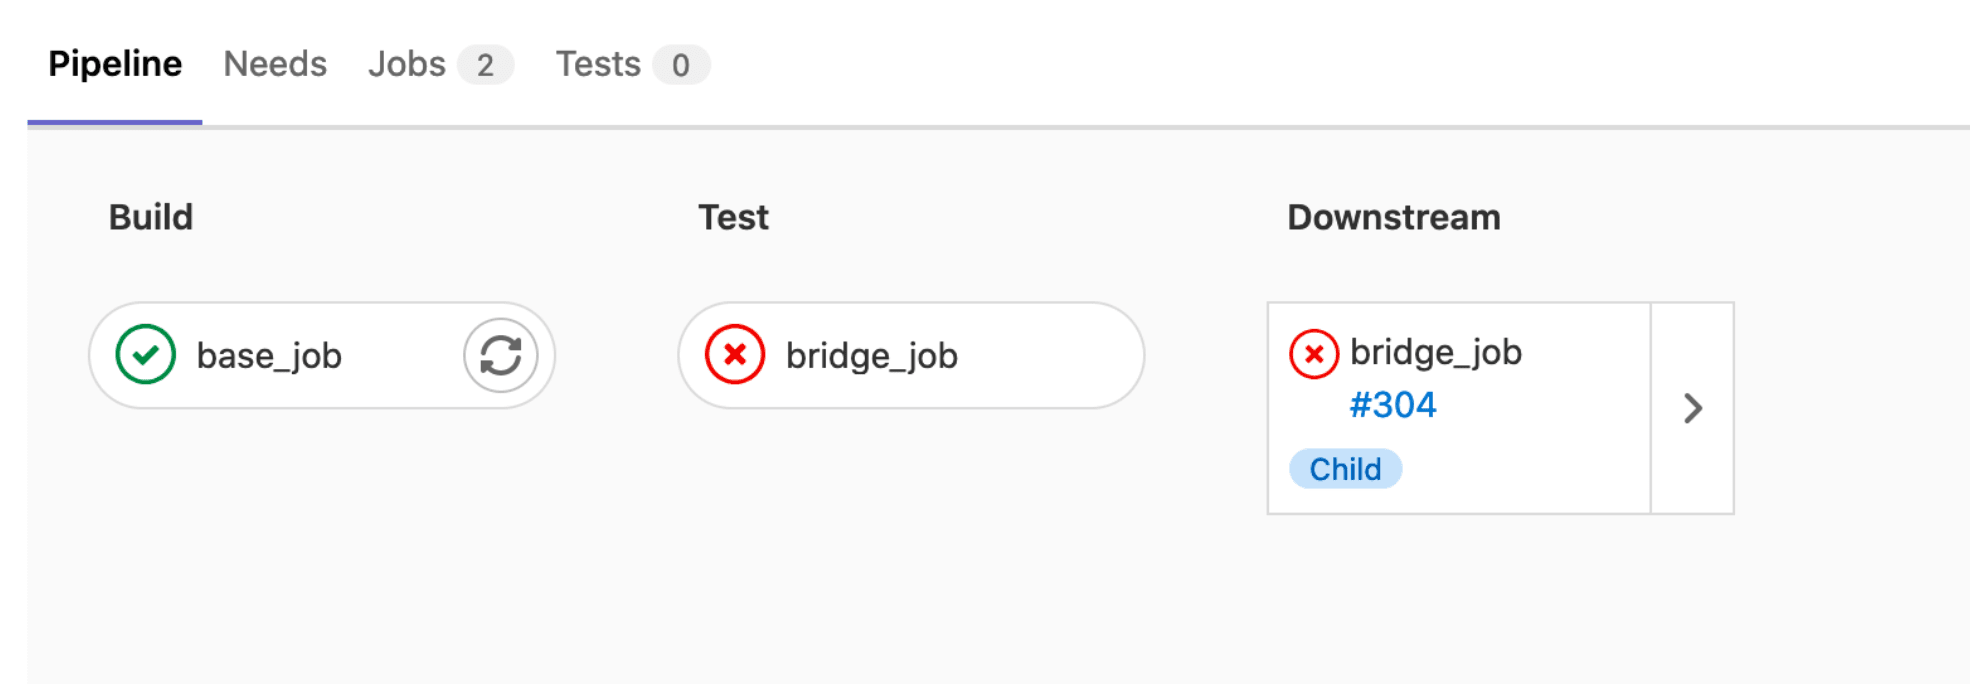Screen dimensions: 1970x684
Task: Click the success checkmark in the Build stage
Action: 146,355
